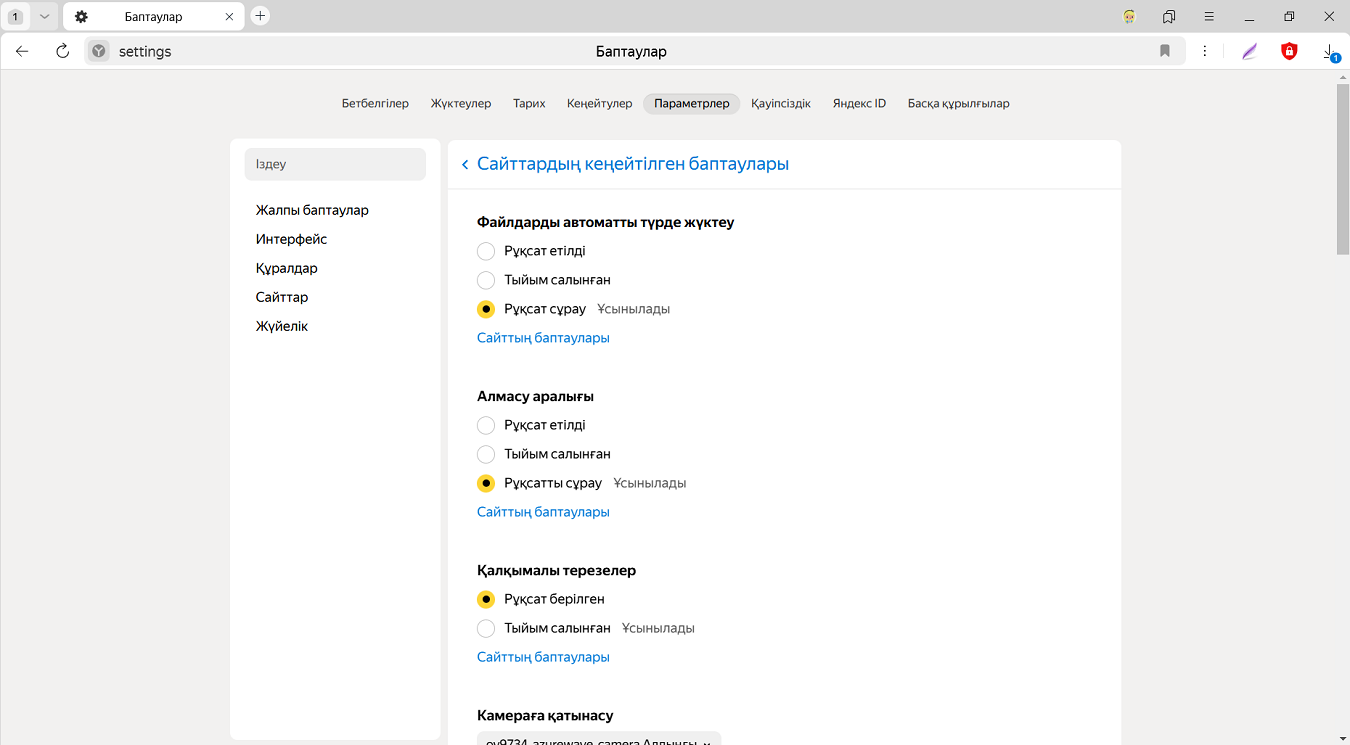
Task: Go back via Сайттардың кеңейтілген баптаулары header
Action: tap(465, 164)
